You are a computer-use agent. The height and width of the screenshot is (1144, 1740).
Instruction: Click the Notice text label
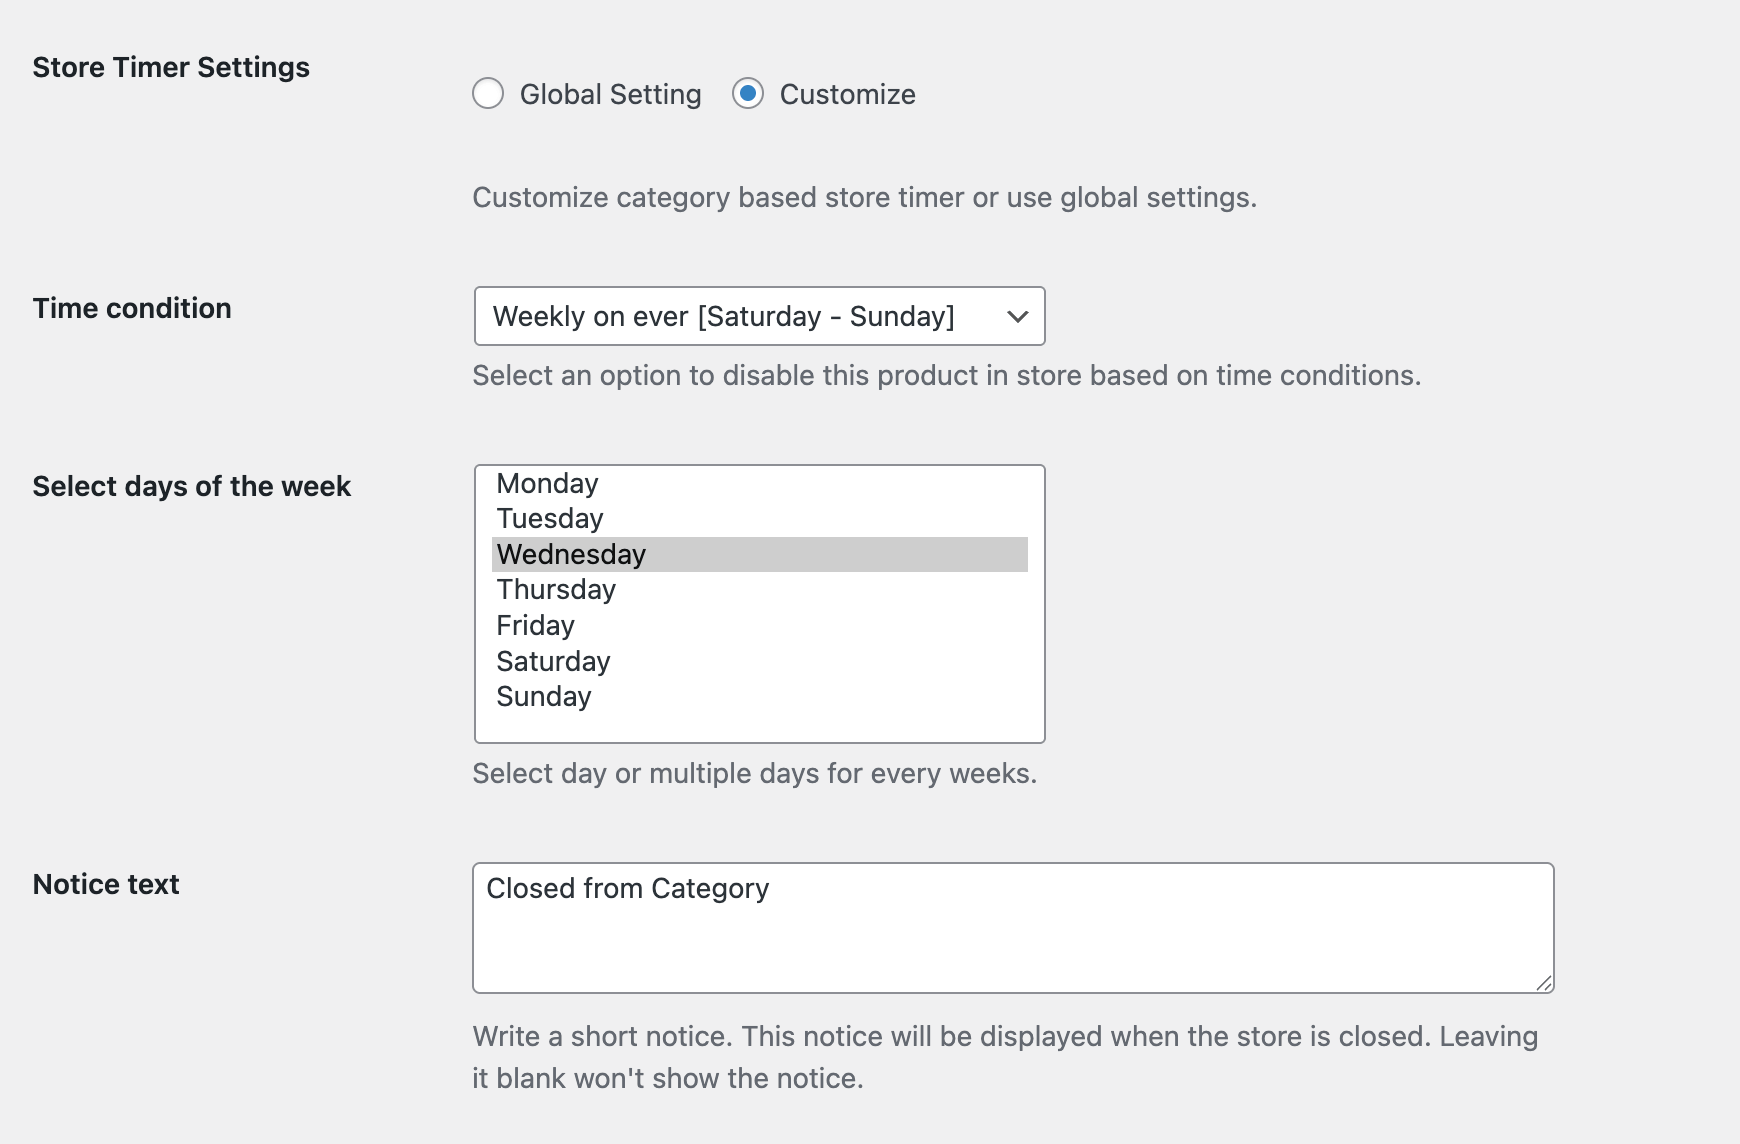(104, 884)
